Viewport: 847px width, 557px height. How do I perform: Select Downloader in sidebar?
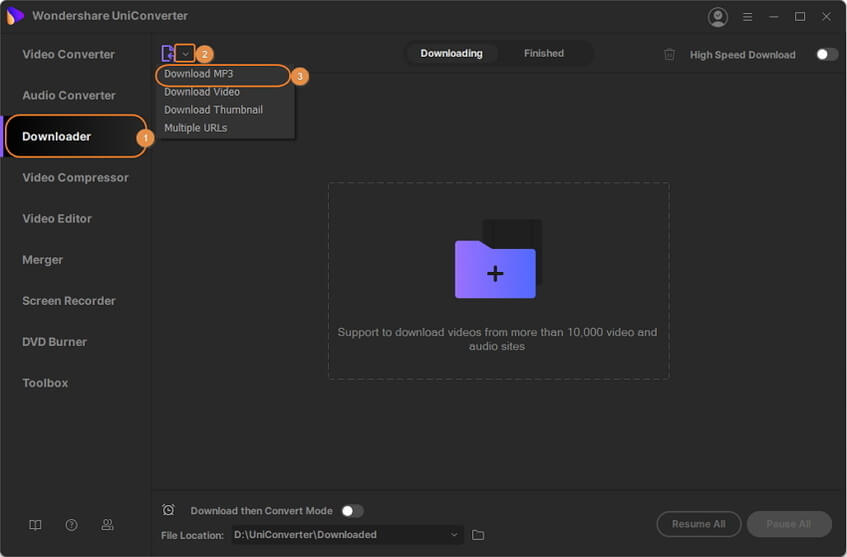pyautogui.click(x=76, y=137)
